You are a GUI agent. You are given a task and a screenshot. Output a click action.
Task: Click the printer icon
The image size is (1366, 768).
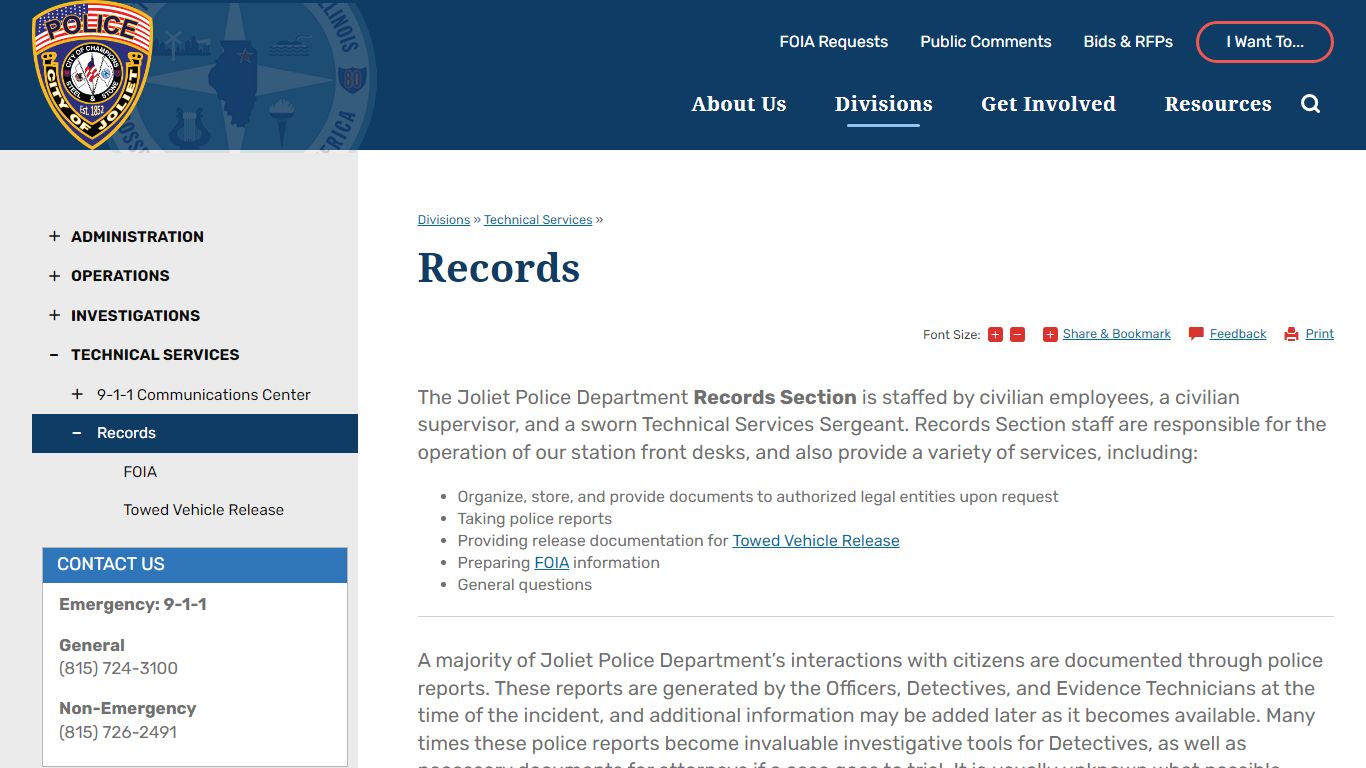click(x=1291, y=335)
